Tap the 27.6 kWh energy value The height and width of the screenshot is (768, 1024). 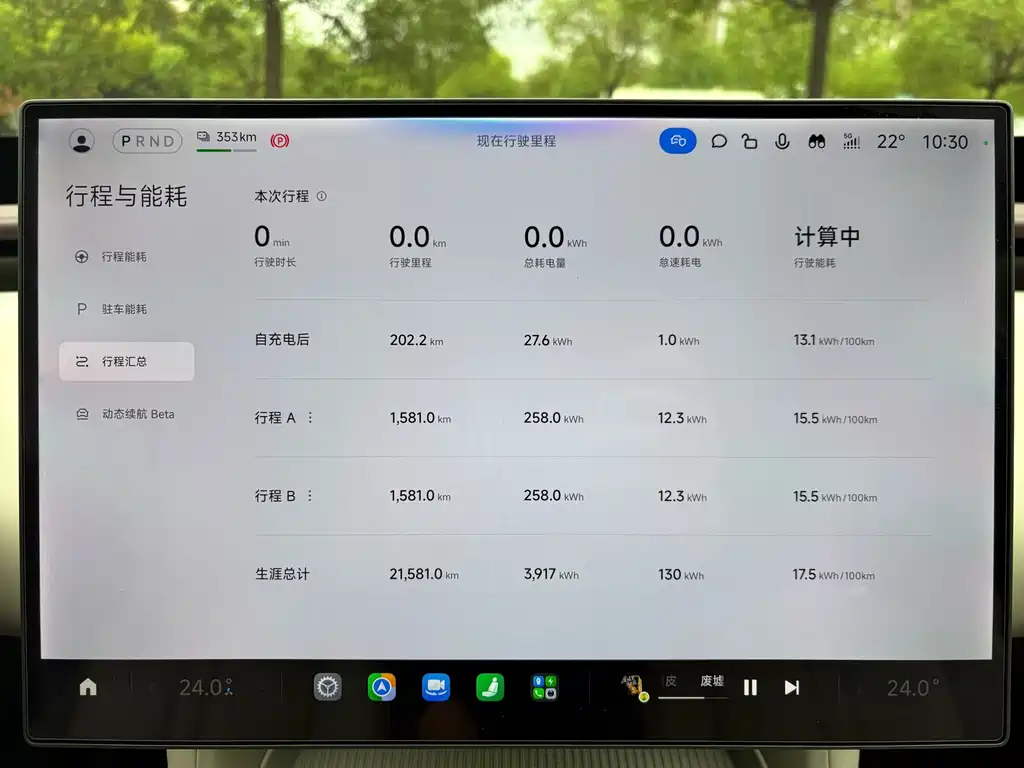pyautogui.click(x=548, y=340)
